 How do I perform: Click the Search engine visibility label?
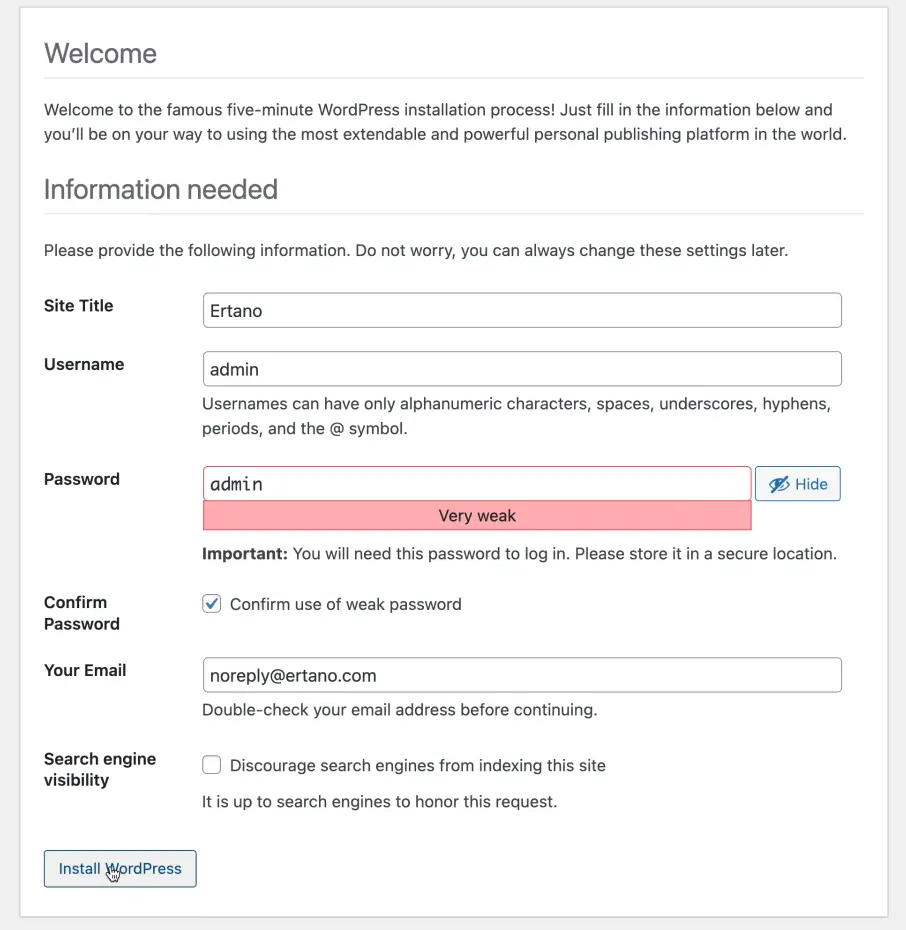[100, 769]
